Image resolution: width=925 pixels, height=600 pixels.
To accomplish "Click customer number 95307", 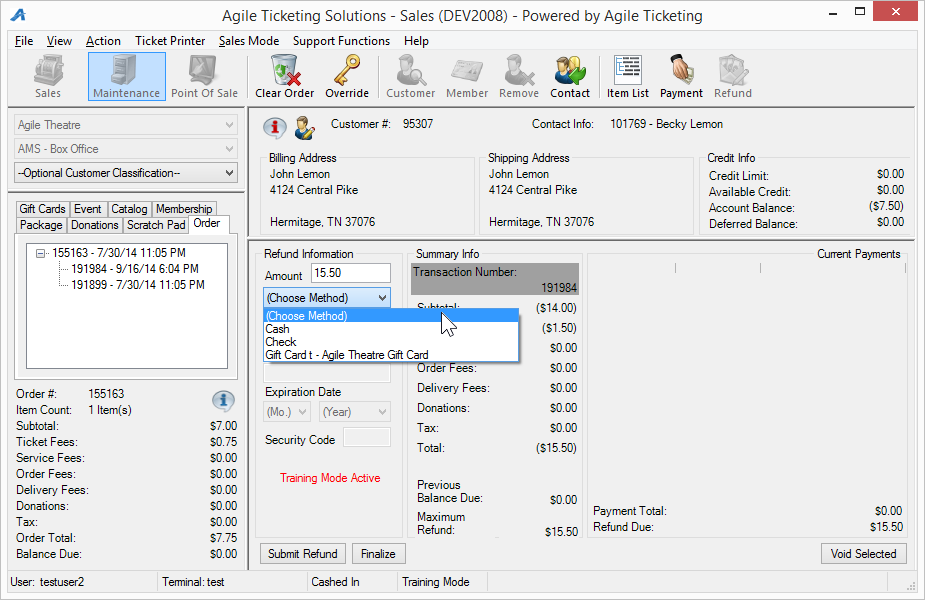I will pos(418,124).
